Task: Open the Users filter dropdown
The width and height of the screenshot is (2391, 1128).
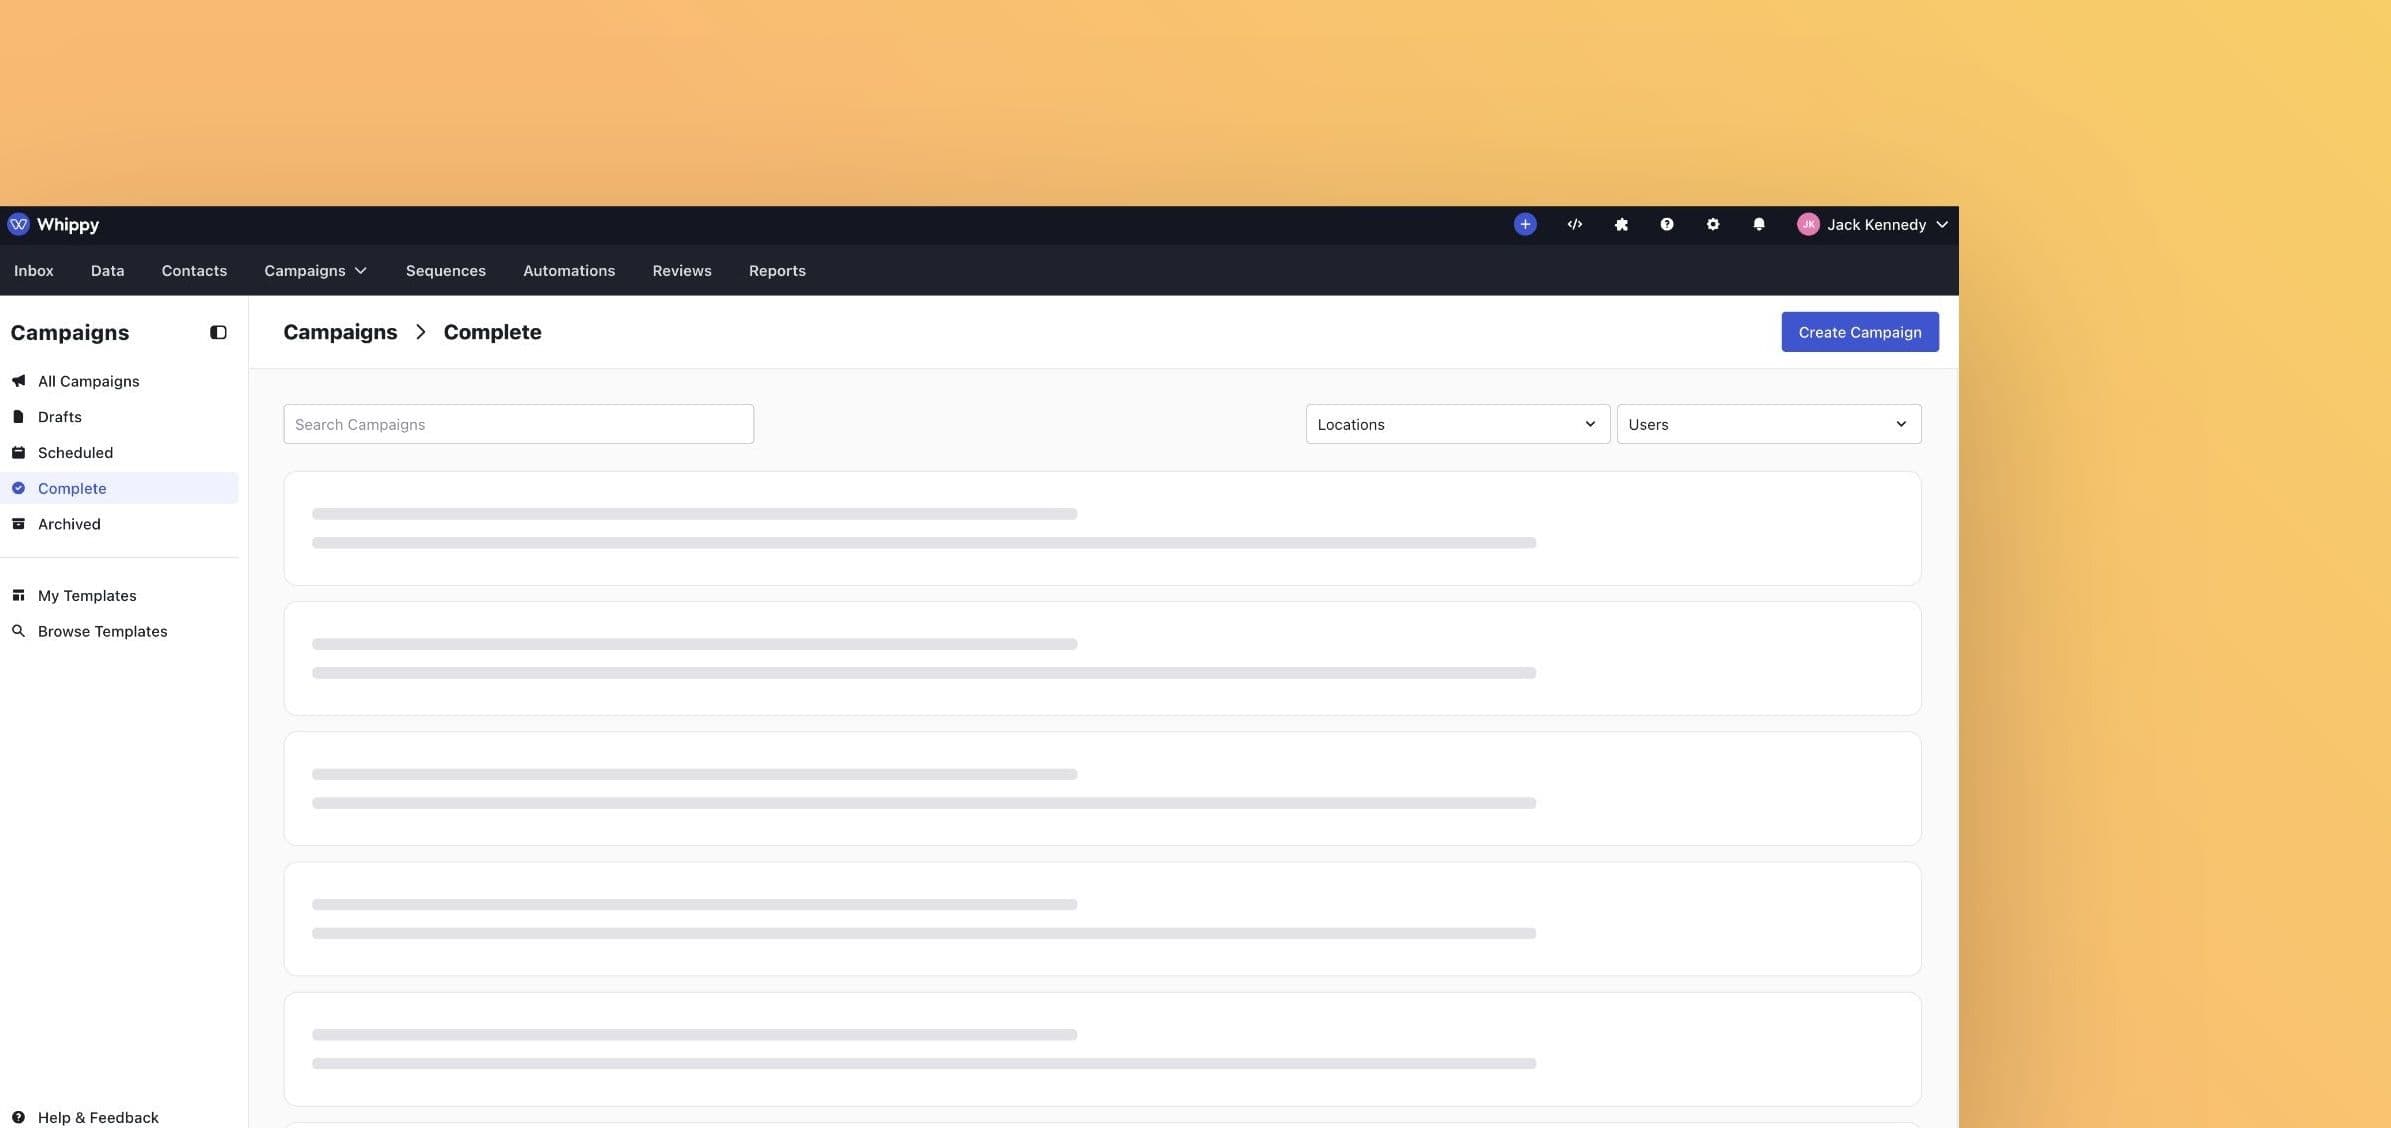Action: 1768,424
